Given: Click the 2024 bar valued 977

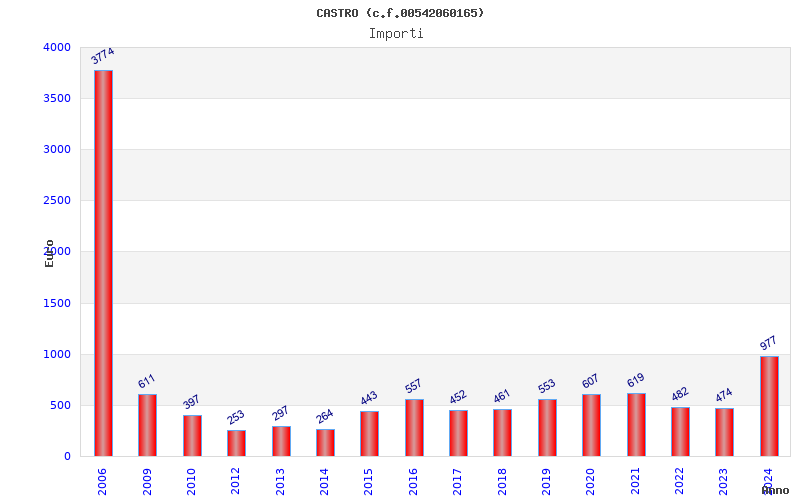Looking at the screenshot, I should (x=769, y=406).
